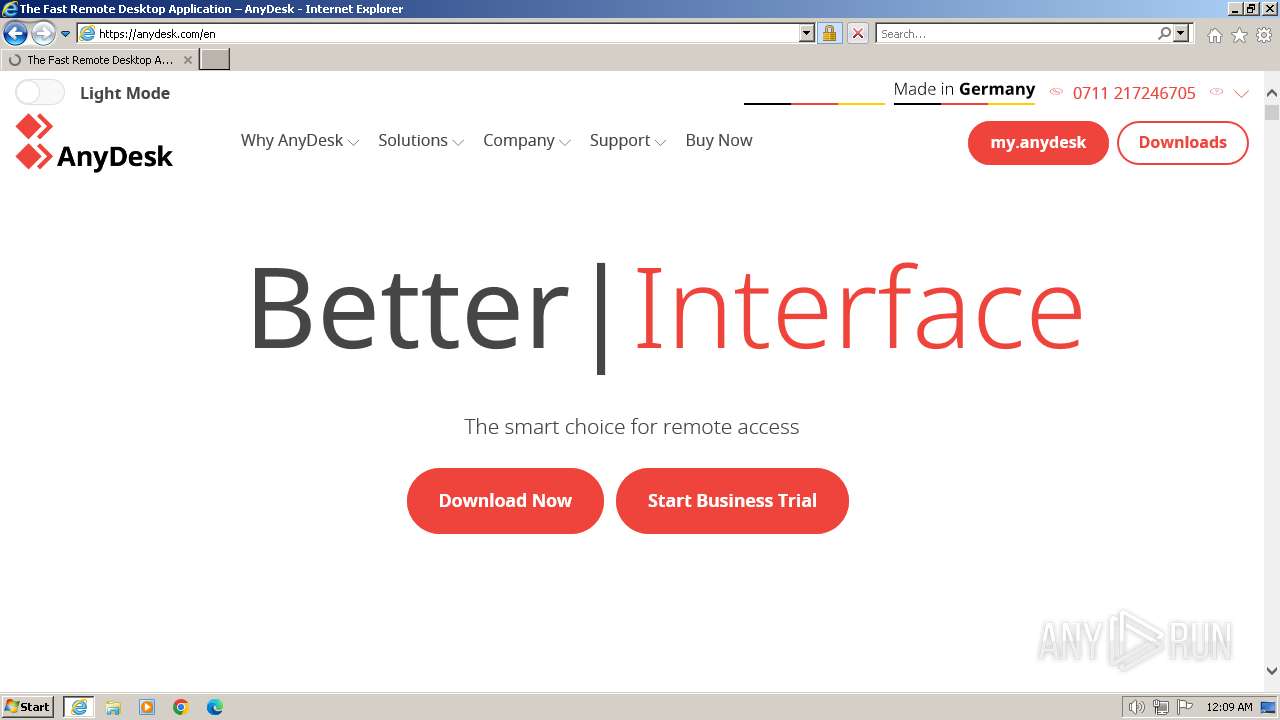Click phone icon left of phone number

pyautogui.click(x=1056, y=92)
